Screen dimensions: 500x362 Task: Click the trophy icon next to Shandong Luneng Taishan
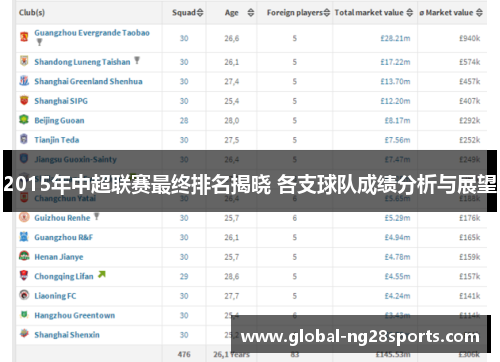coord(137,60)
